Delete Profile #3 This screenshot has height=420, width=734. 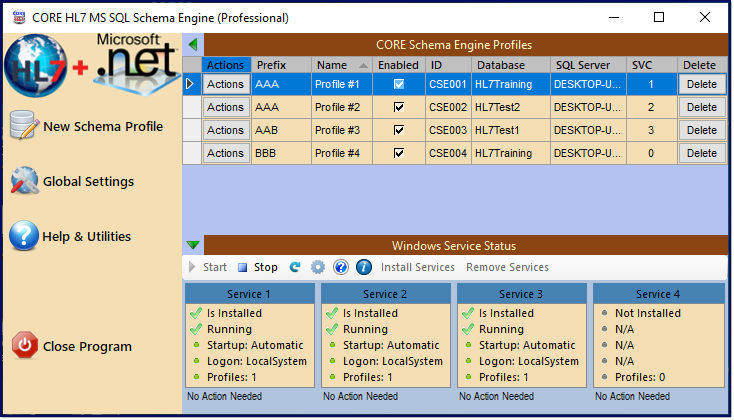click(702, 130)
